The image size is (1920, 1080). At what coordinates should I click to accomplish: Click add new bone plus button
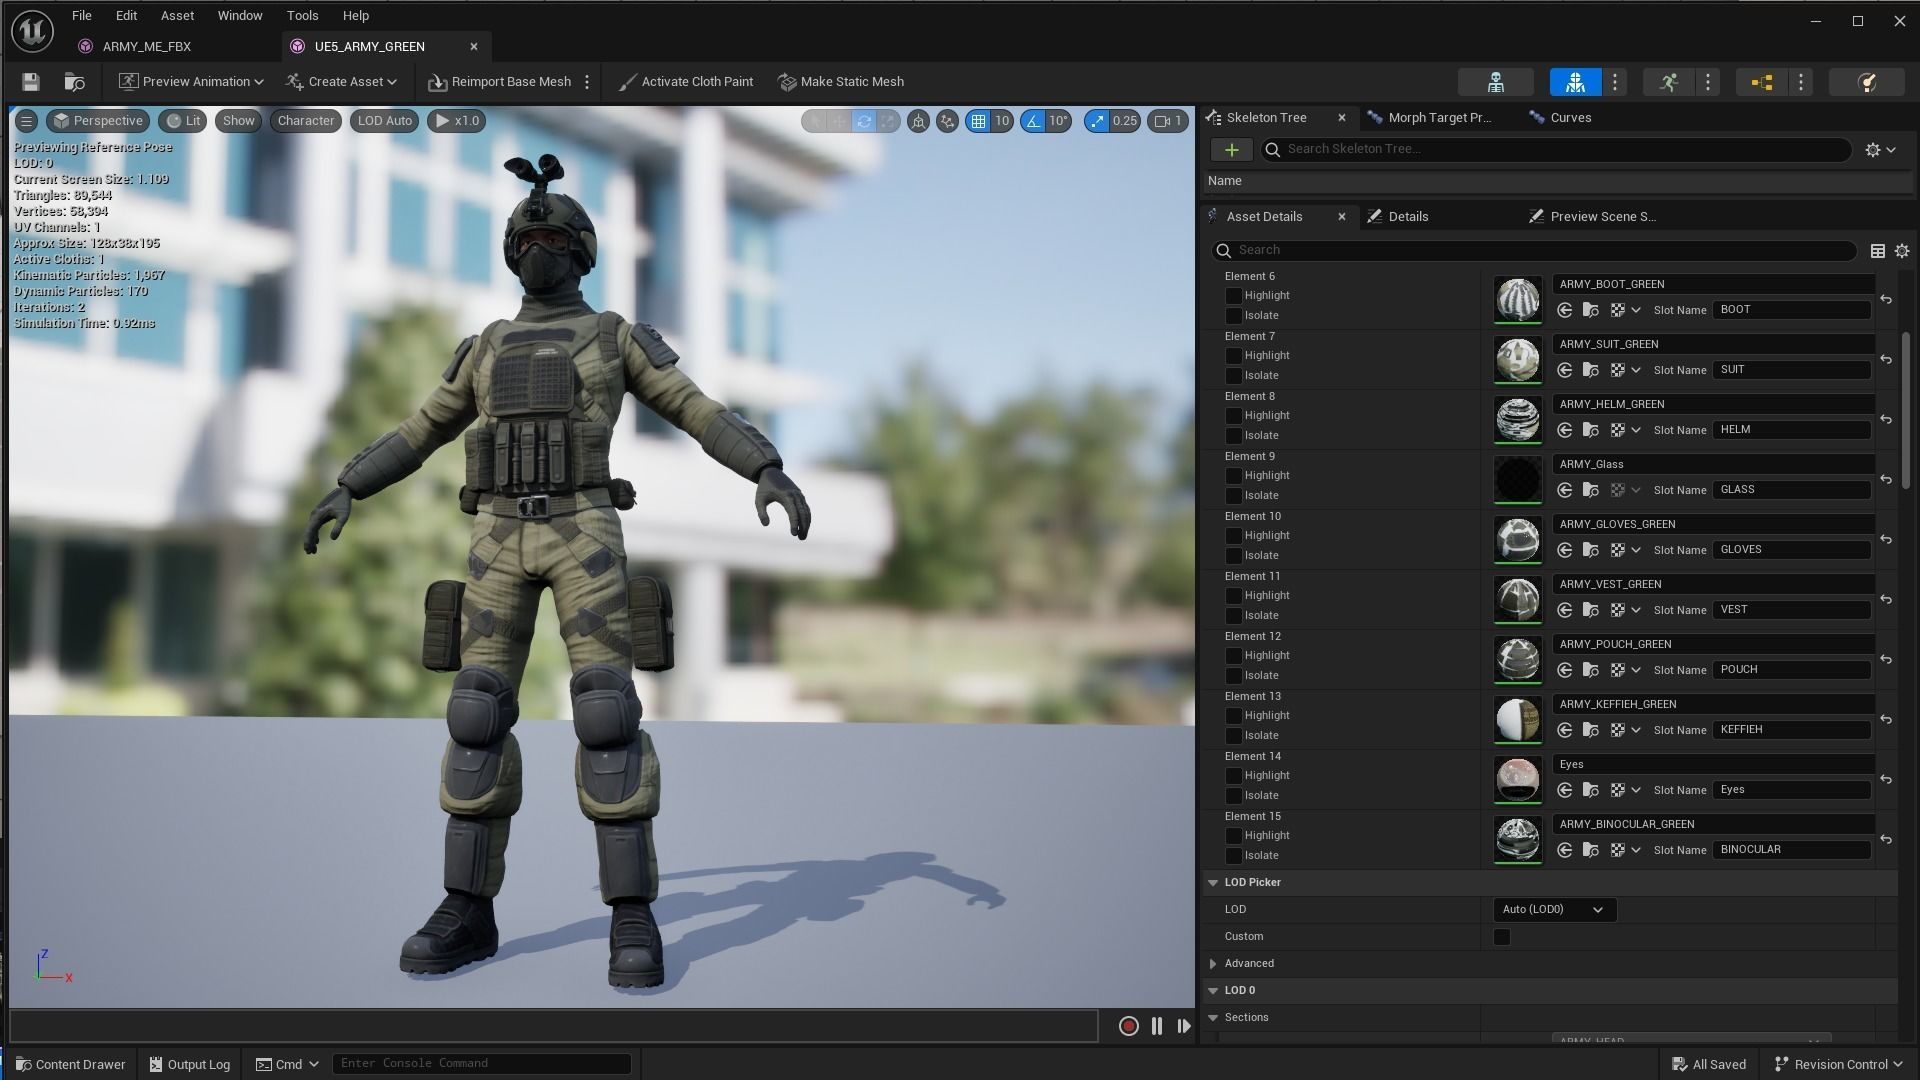[x=1231, y=150]
